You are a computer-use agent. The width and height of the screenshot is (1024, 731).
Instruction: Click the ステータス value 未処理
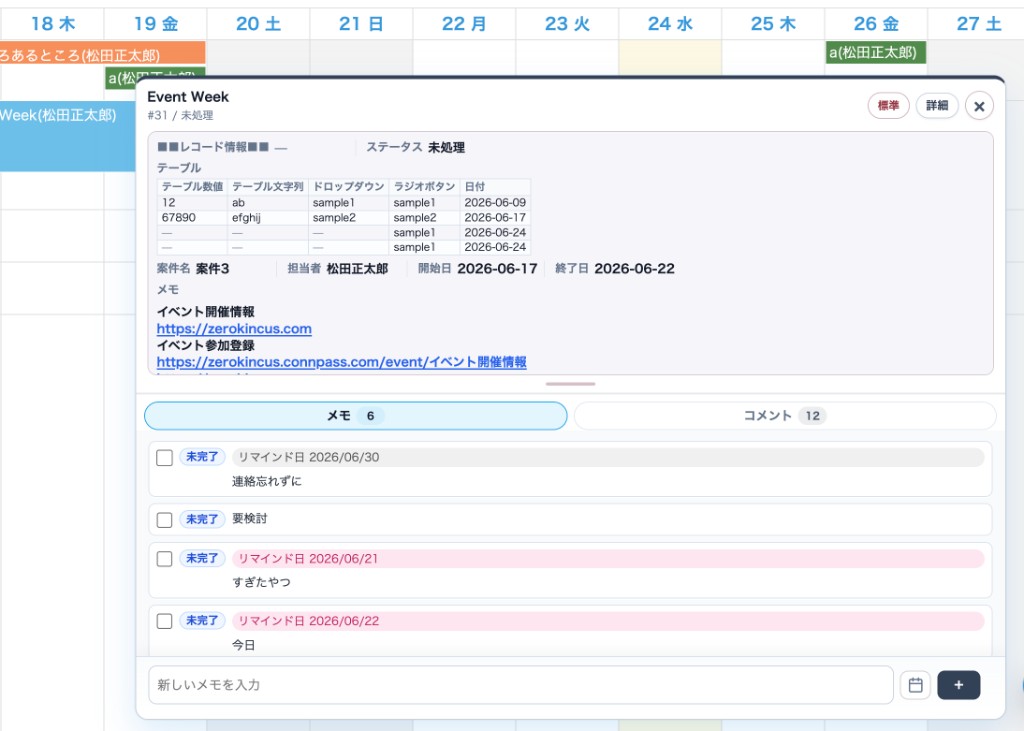447,148
